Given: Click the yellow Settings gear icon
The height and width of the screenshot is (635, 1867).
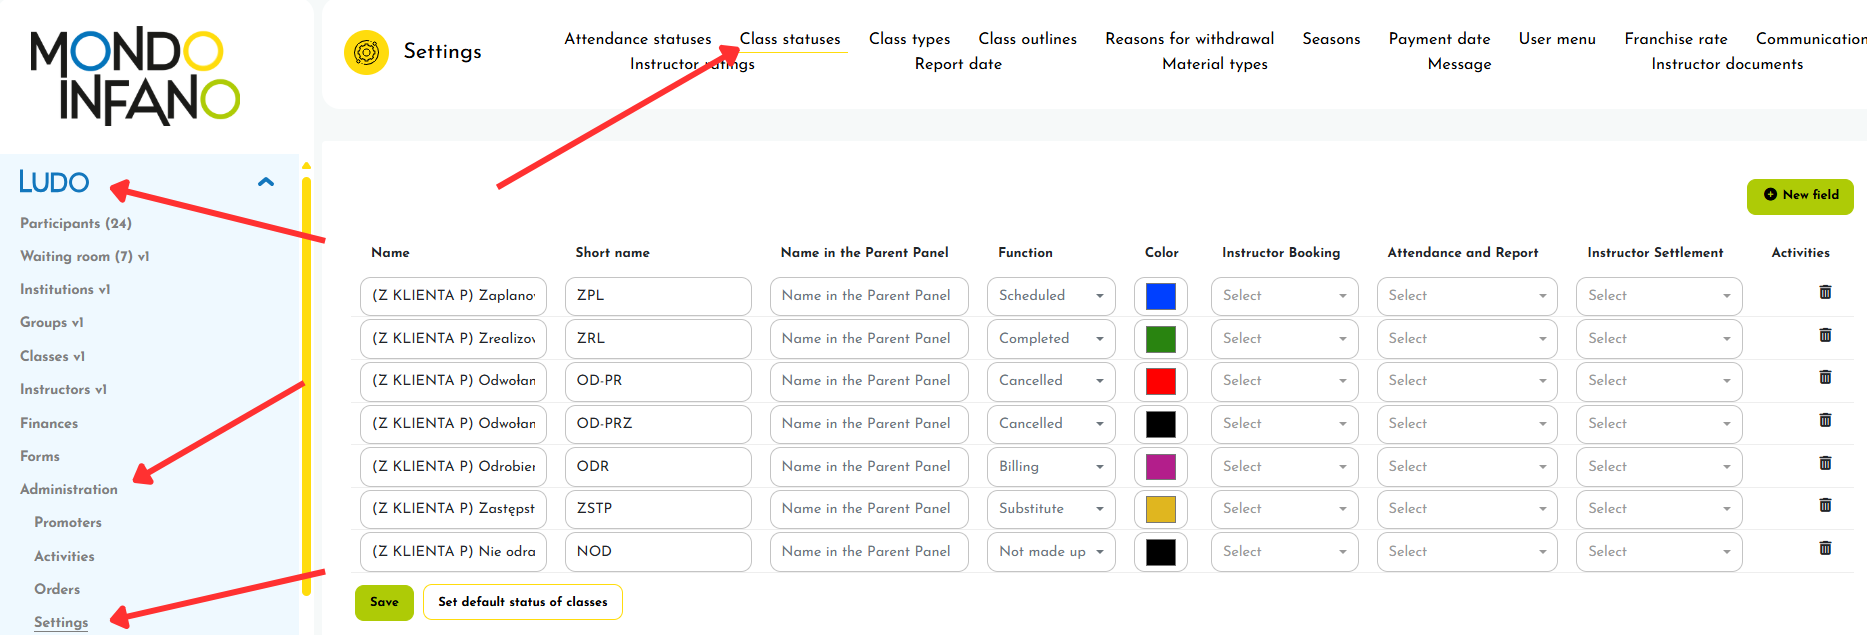Looking at the screenshot, I should click(x=366, y=52).
